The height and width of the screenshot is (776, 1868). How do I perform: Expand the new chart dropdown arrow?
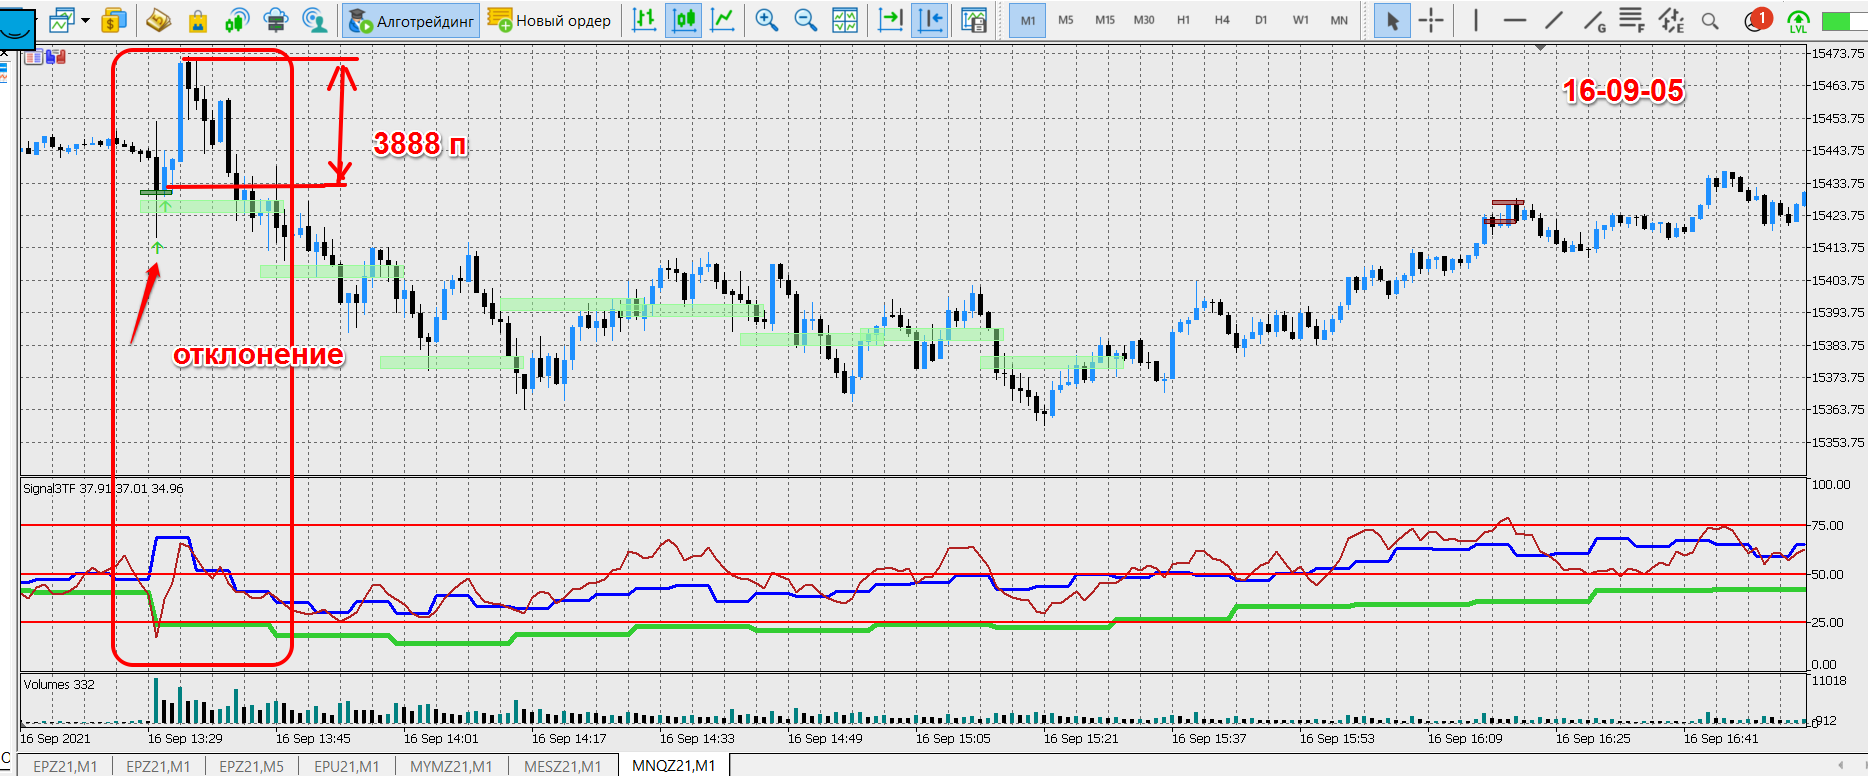tap(86, 20)
